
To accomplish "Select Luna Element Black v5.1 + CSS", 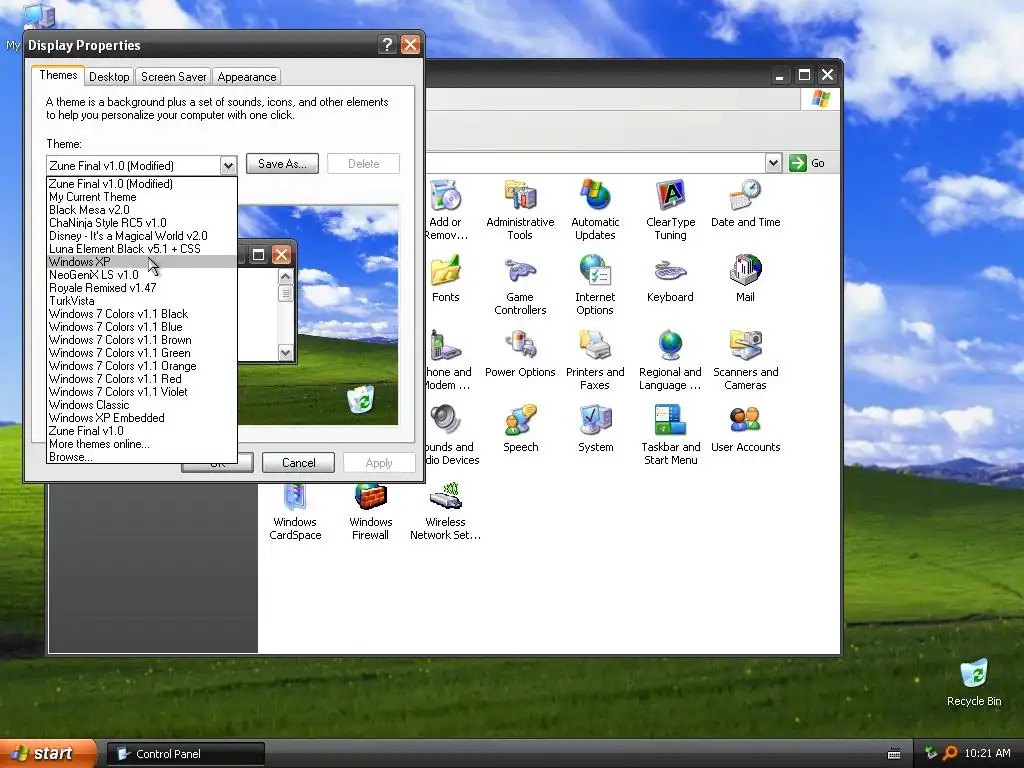I will coord(142,249).
